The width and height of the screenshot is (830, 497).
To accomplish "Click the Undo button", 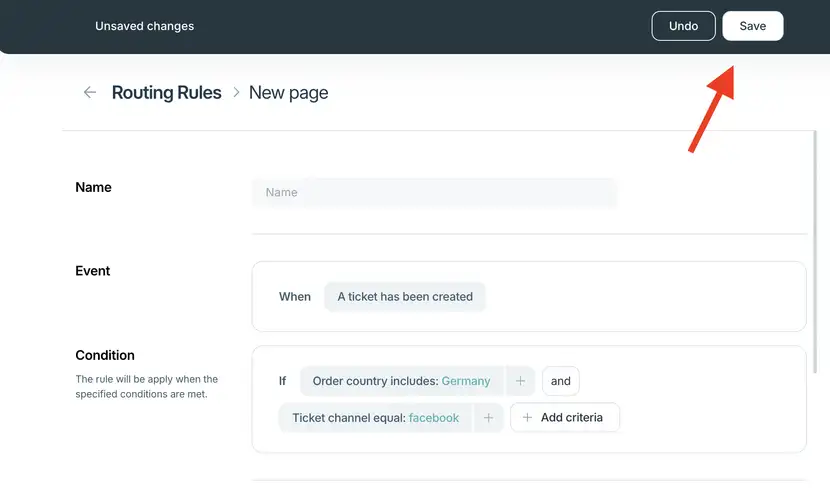I will [683, 26].
